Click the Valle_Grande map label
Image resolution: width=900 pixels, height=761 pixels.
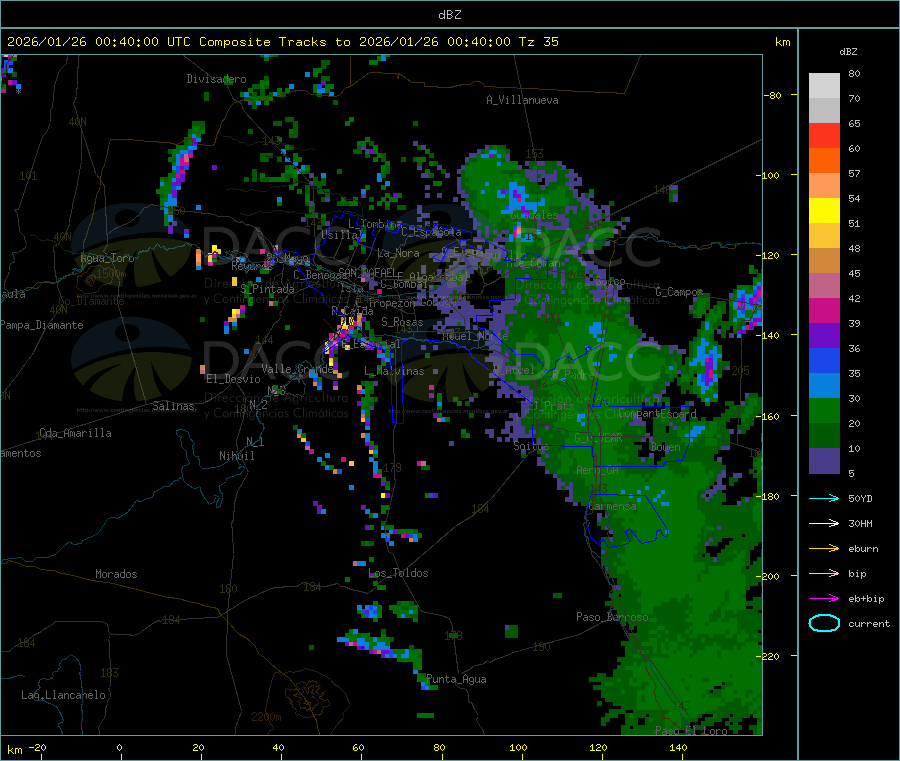(298, 369)
